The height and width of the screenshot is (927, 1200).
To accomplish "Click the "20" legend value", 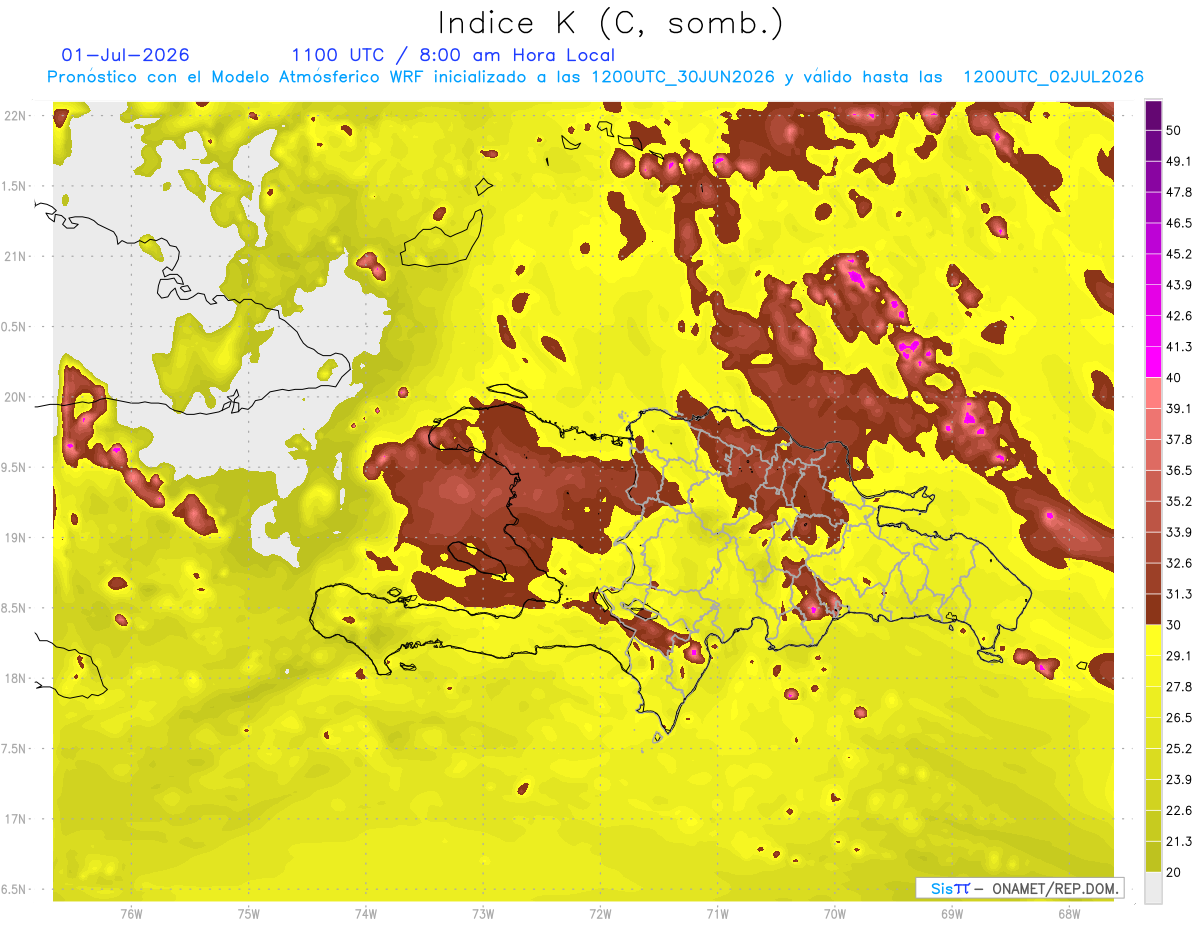I will 1174,872.
